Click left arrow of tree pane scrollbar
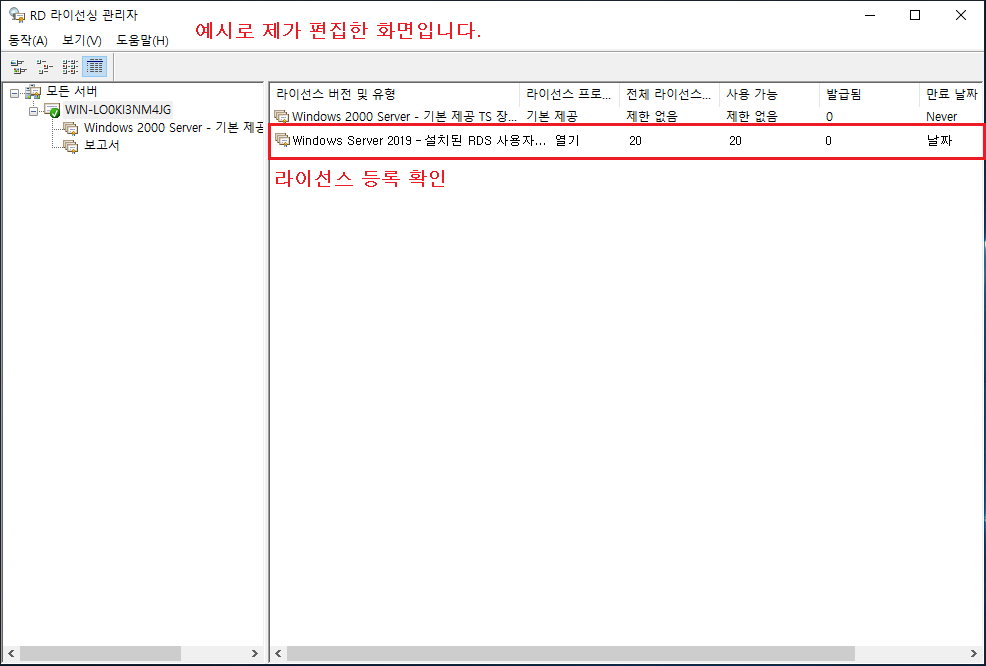Viewport: 986px width, 666px height. click(11, 653)
